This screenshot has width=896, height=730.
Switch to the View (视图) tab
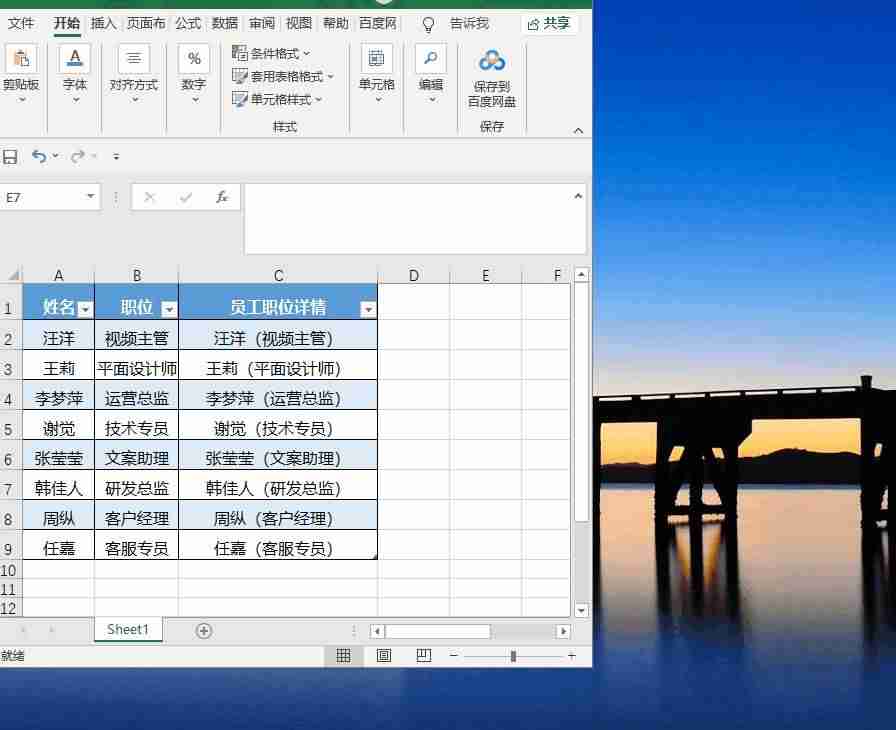click(299, 23)
